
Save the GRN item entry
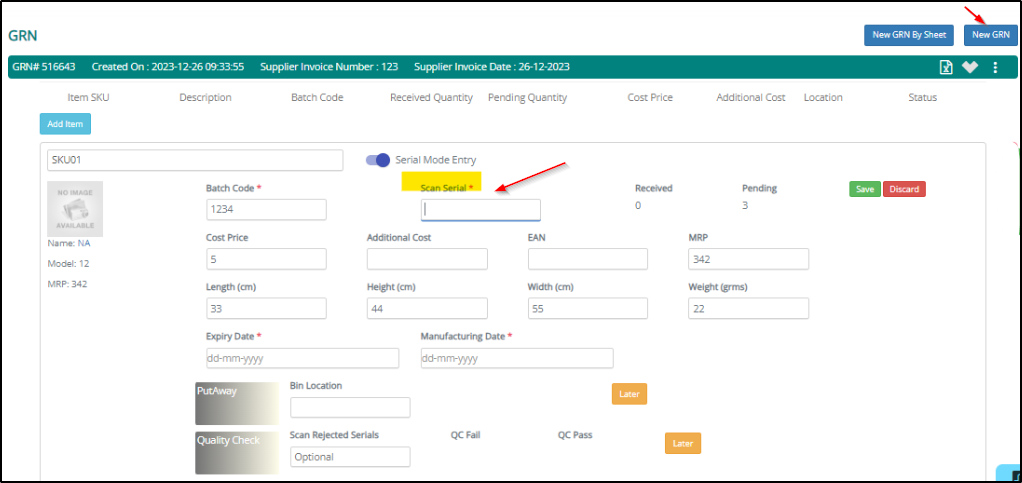click(x=864, y=189)
